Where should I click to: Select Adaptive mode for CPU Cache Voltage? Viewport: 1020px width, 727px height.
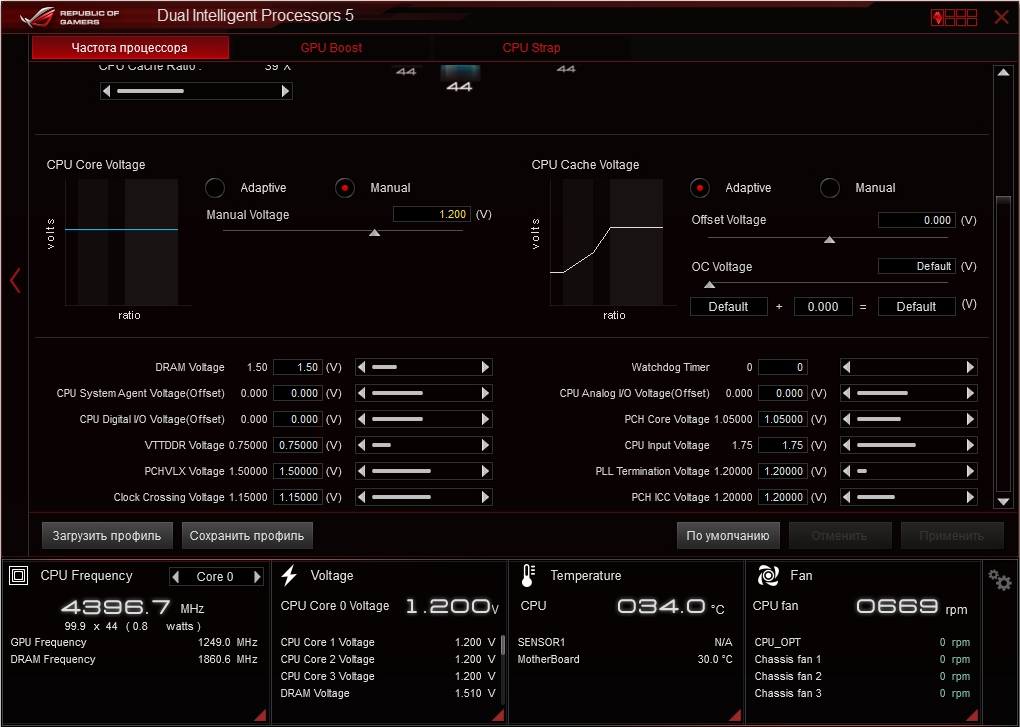[x=700, y=188]
